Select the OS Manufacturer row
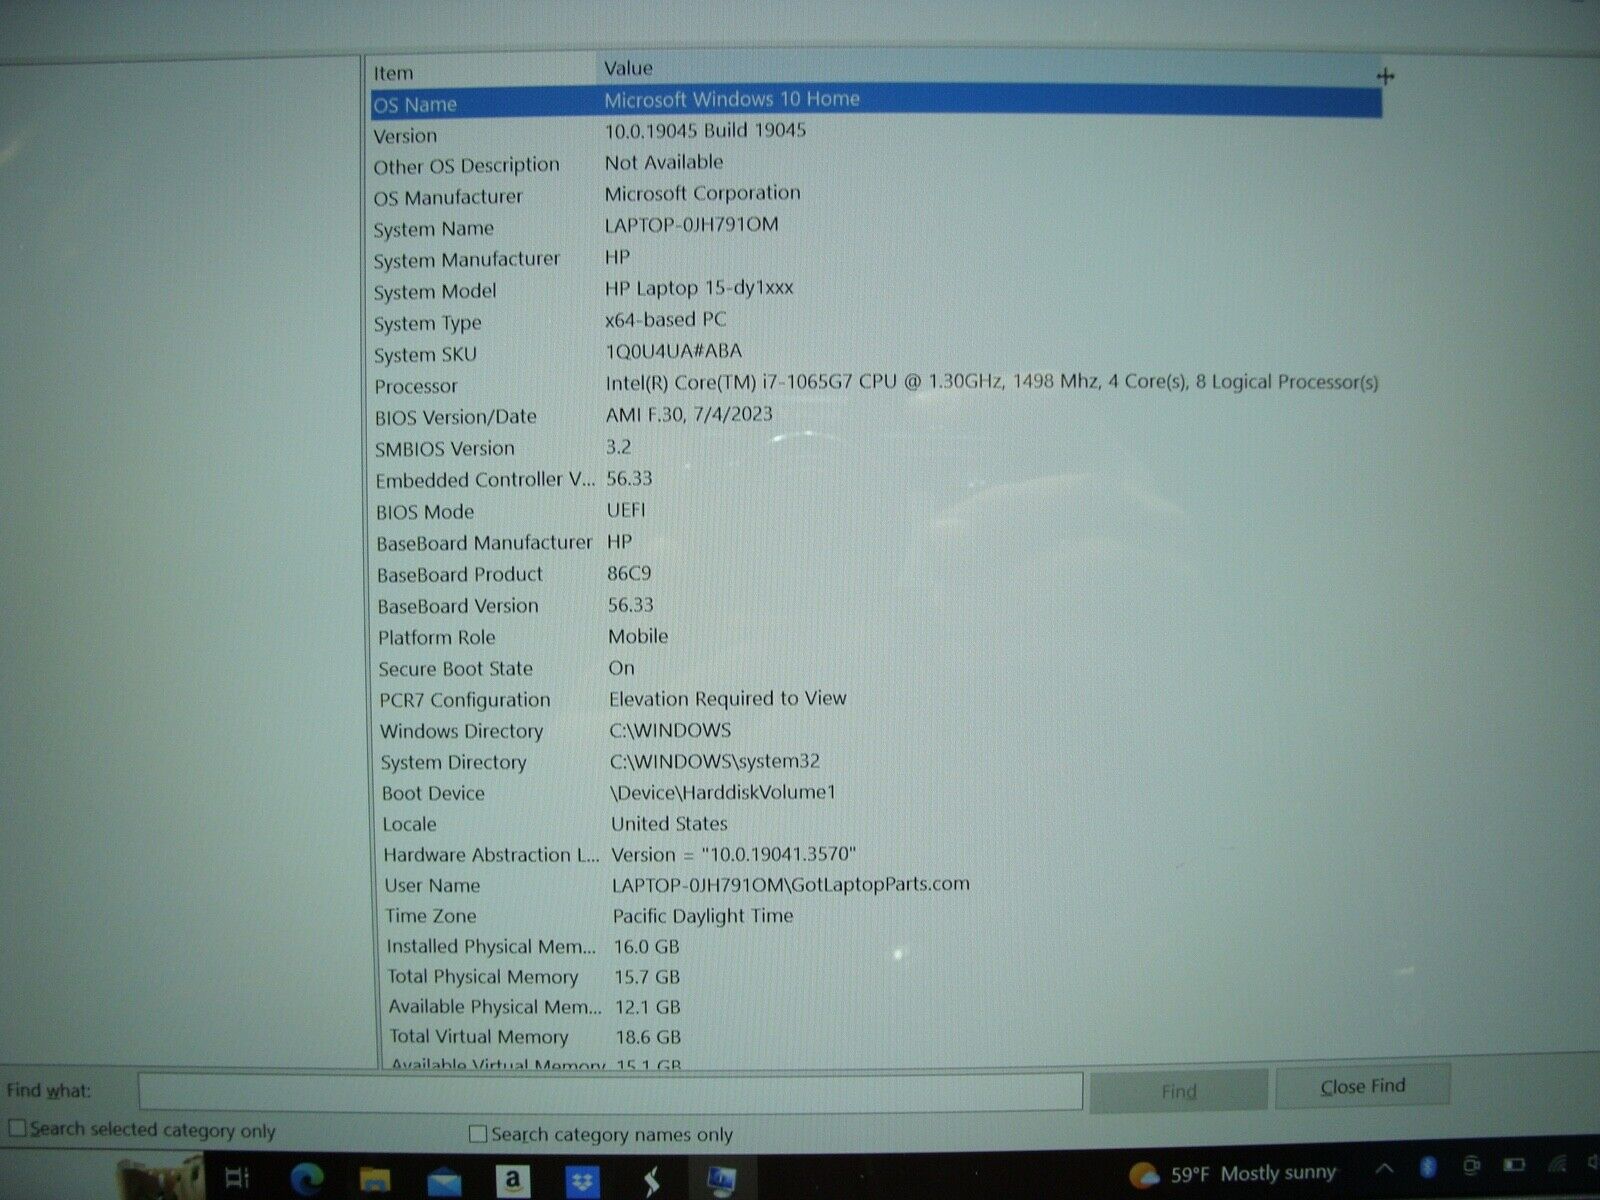1600x1200 pixels. 876,196
